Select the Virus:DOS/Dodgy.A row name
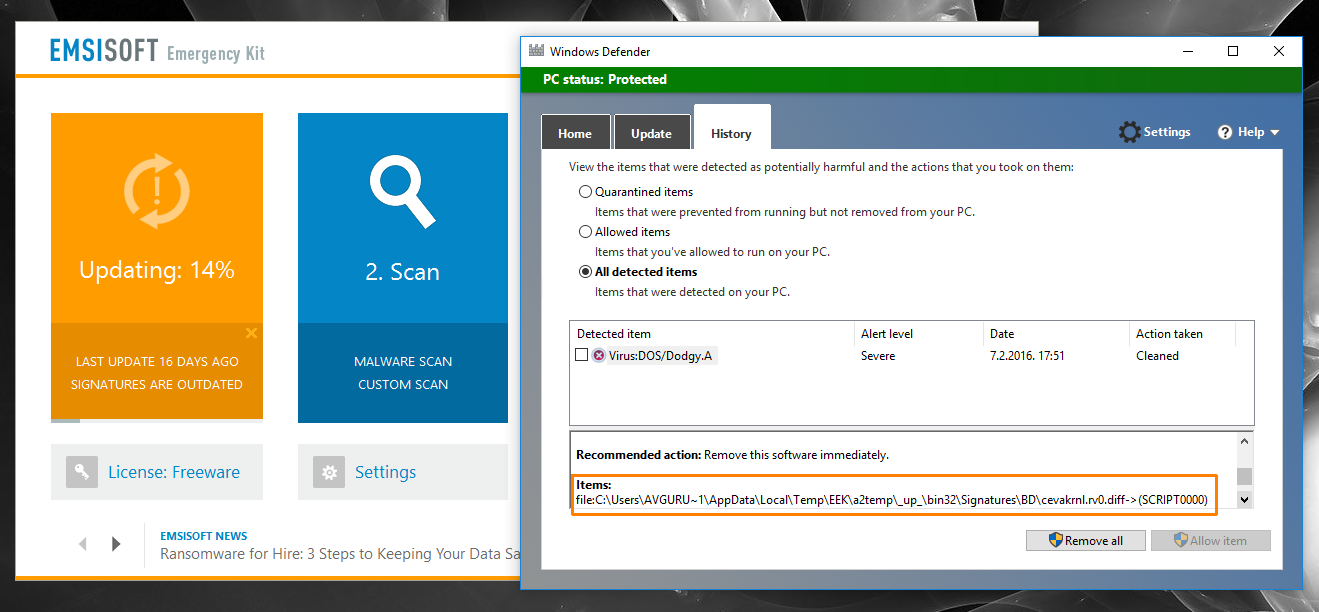The width and height of the screenshot is (1319, 612). [660, 356]
